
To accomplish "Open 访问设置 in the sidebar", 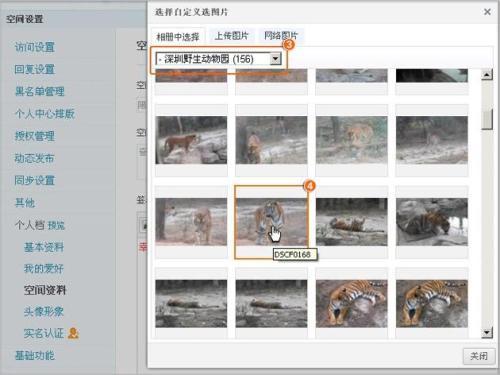I will click(x=35, y=47).
